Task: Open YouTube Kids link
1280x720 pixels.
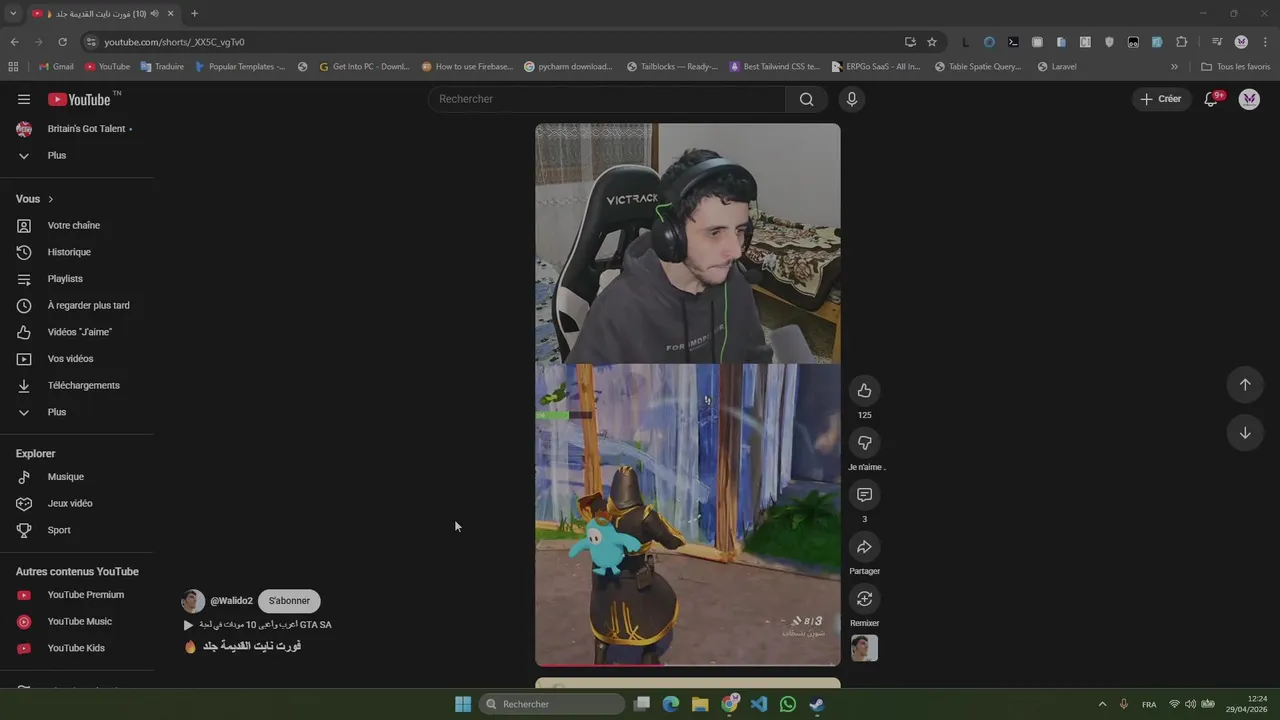Action: 77,648
